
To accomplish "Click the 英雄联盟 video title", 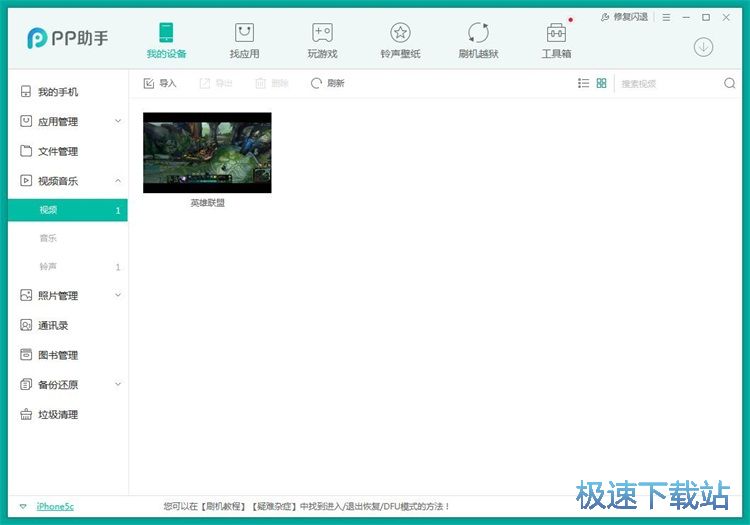I will click(x=207, y=203).
